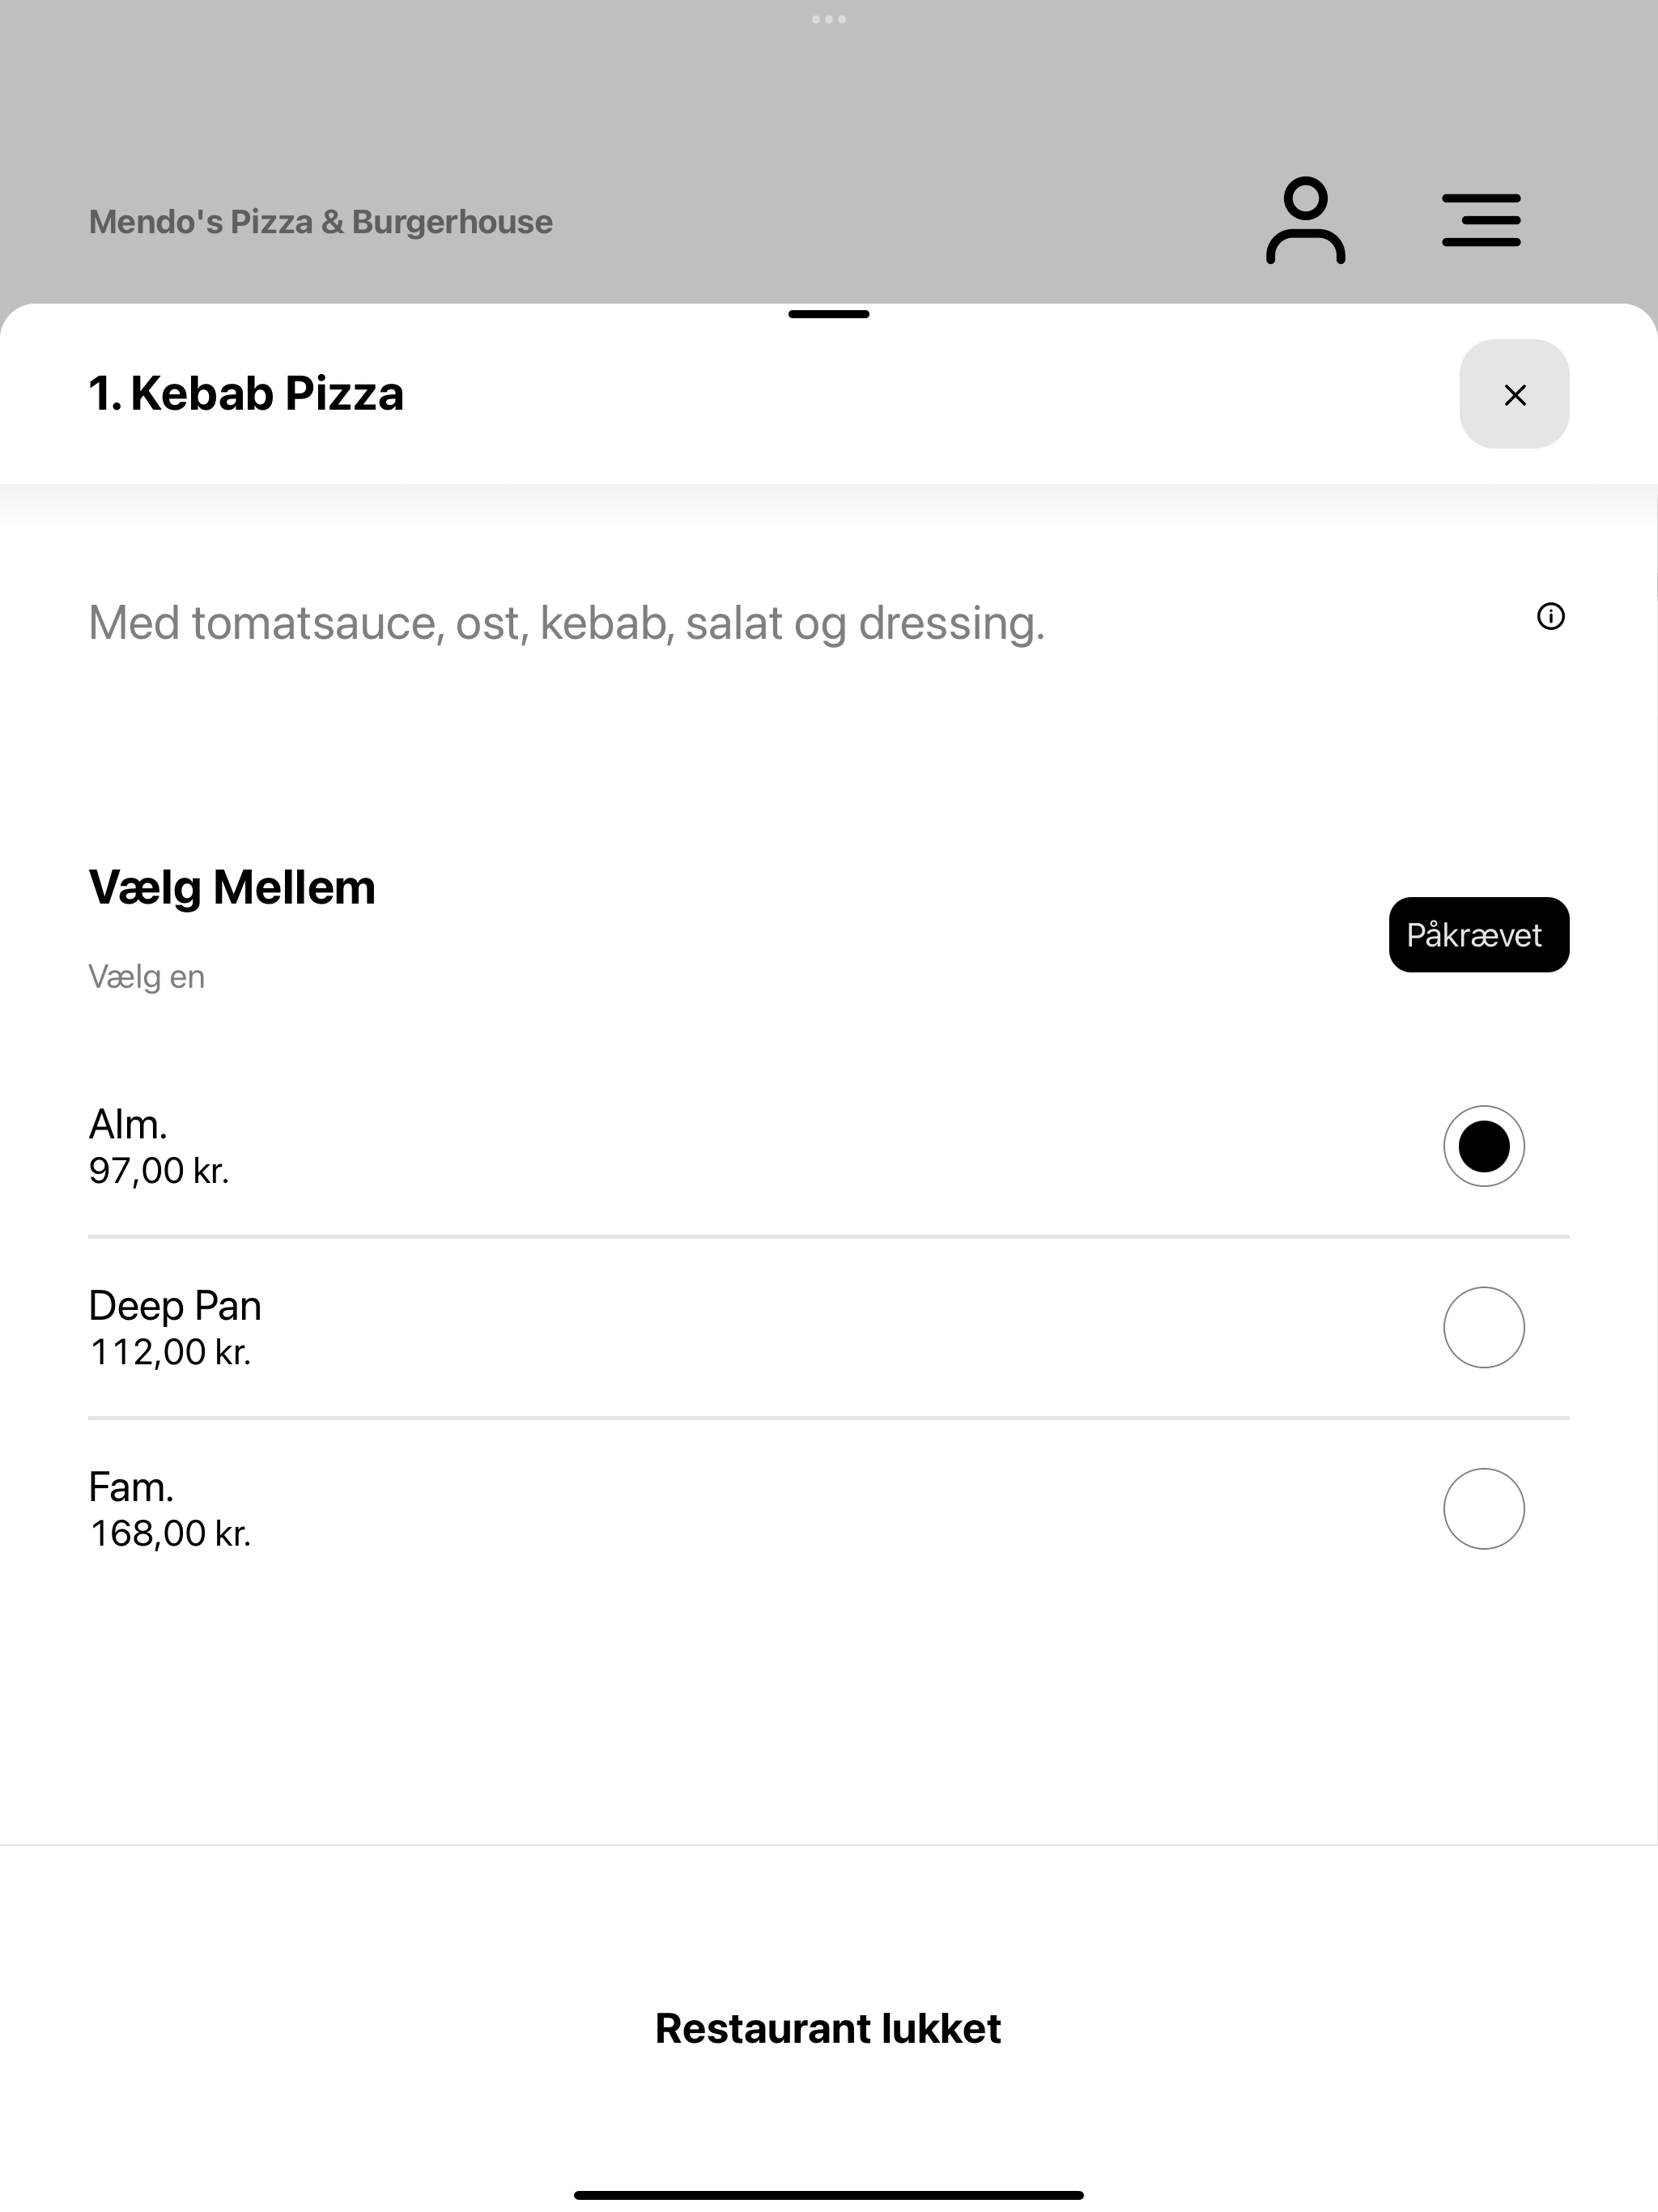Show allergen info via info icon
This screenshot has height=2212, width=1658.
pos(1550,616)
